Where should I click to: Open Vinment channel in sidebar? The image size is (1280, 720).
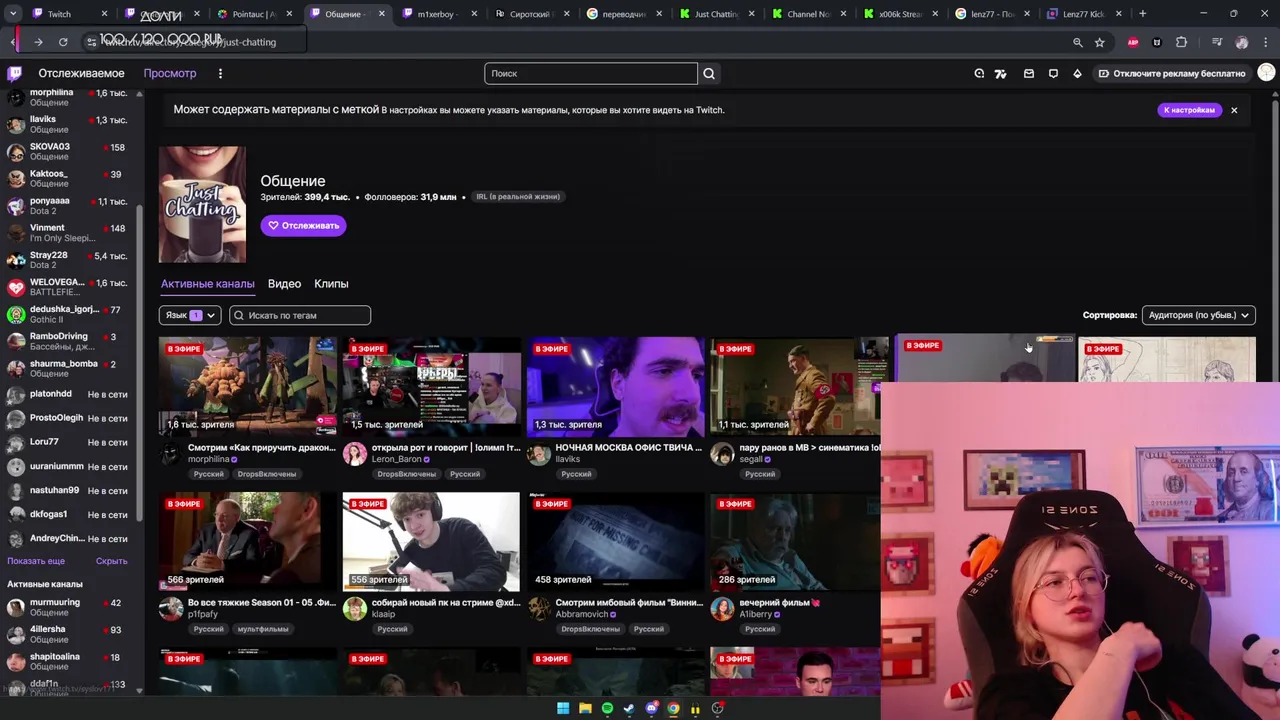coord(70,232)
